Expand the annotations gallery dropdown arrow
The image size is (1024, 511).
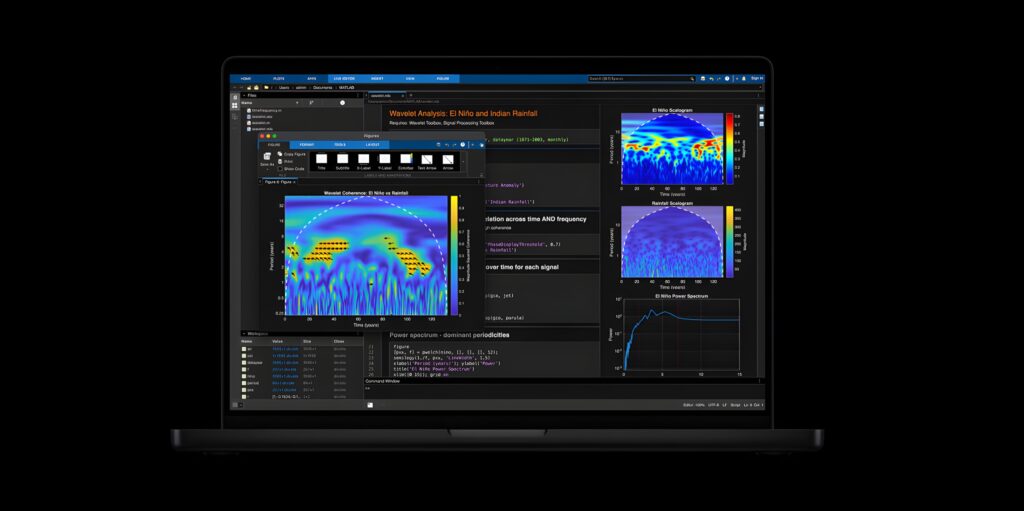point(462,159)
